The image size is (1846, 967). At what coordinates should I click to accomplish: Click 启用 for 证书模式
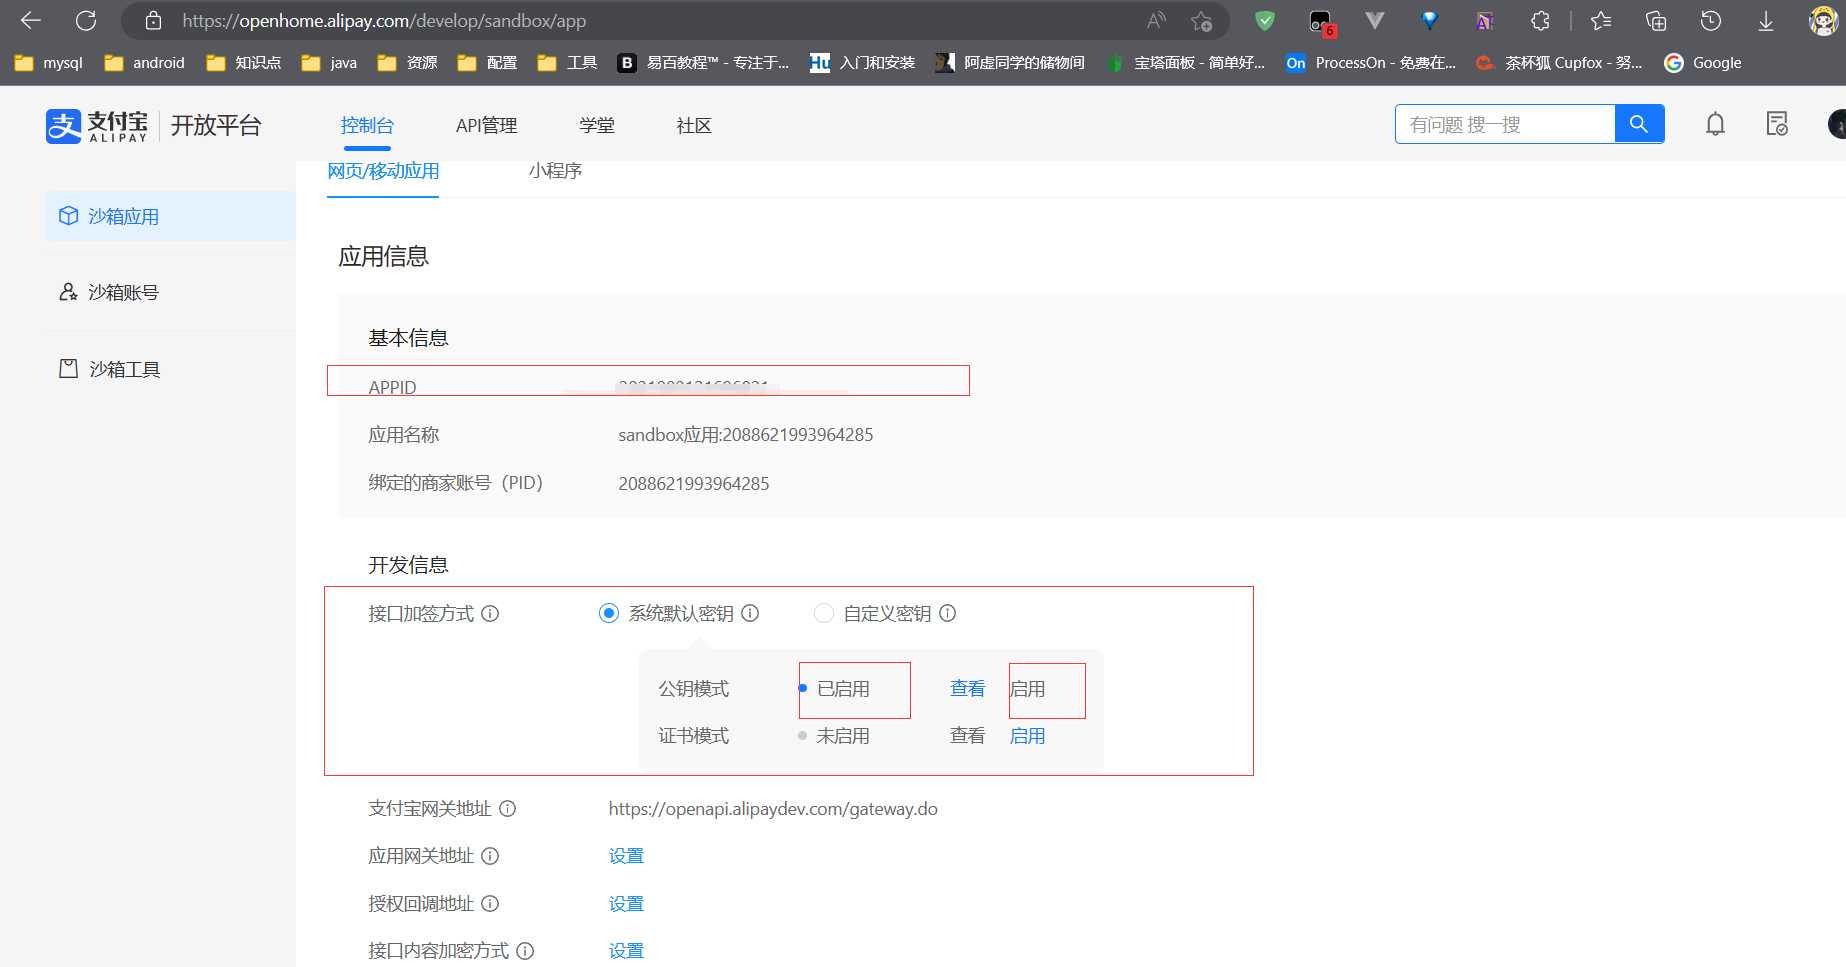point(1027,736)
